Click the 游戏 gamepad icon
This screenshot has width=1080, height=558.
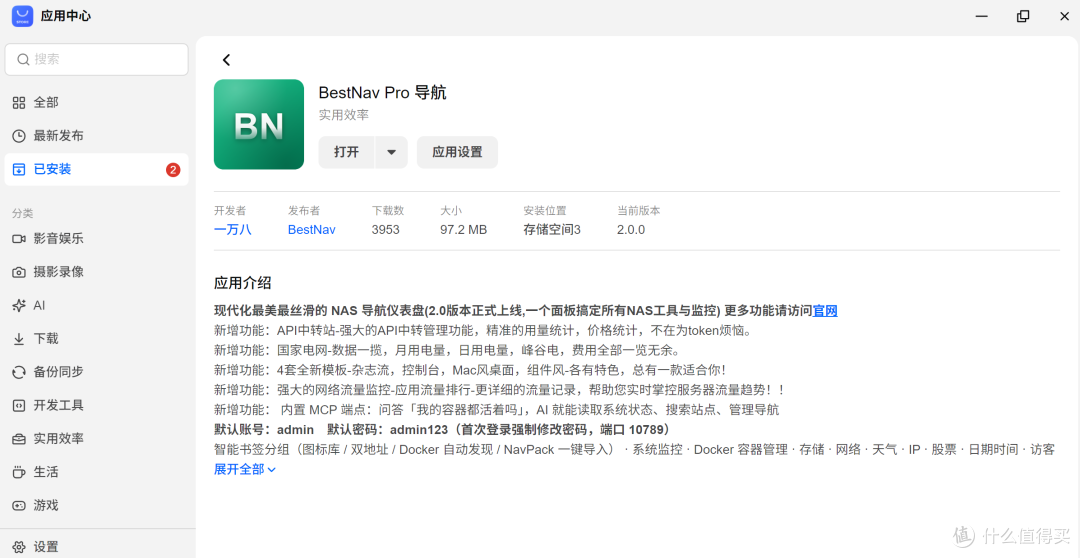pyautogui.click(x=19, y=506)
